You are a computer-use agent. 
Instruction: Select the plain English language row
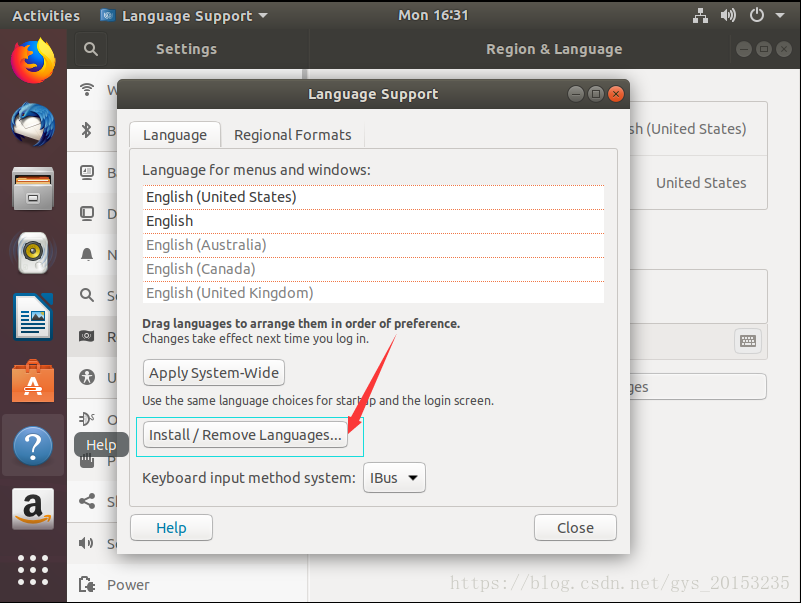pos(373,221)
